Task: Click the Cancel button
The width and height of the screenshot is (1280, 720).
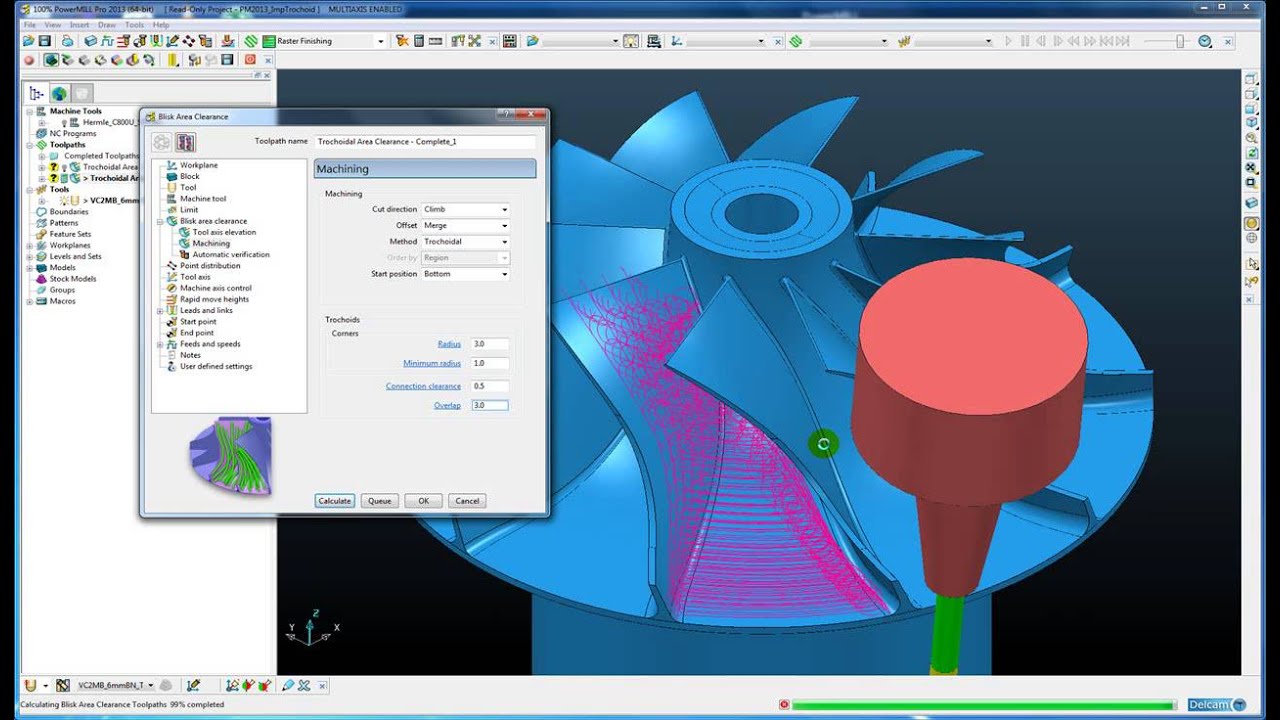Action: click(x=467, y=500)
